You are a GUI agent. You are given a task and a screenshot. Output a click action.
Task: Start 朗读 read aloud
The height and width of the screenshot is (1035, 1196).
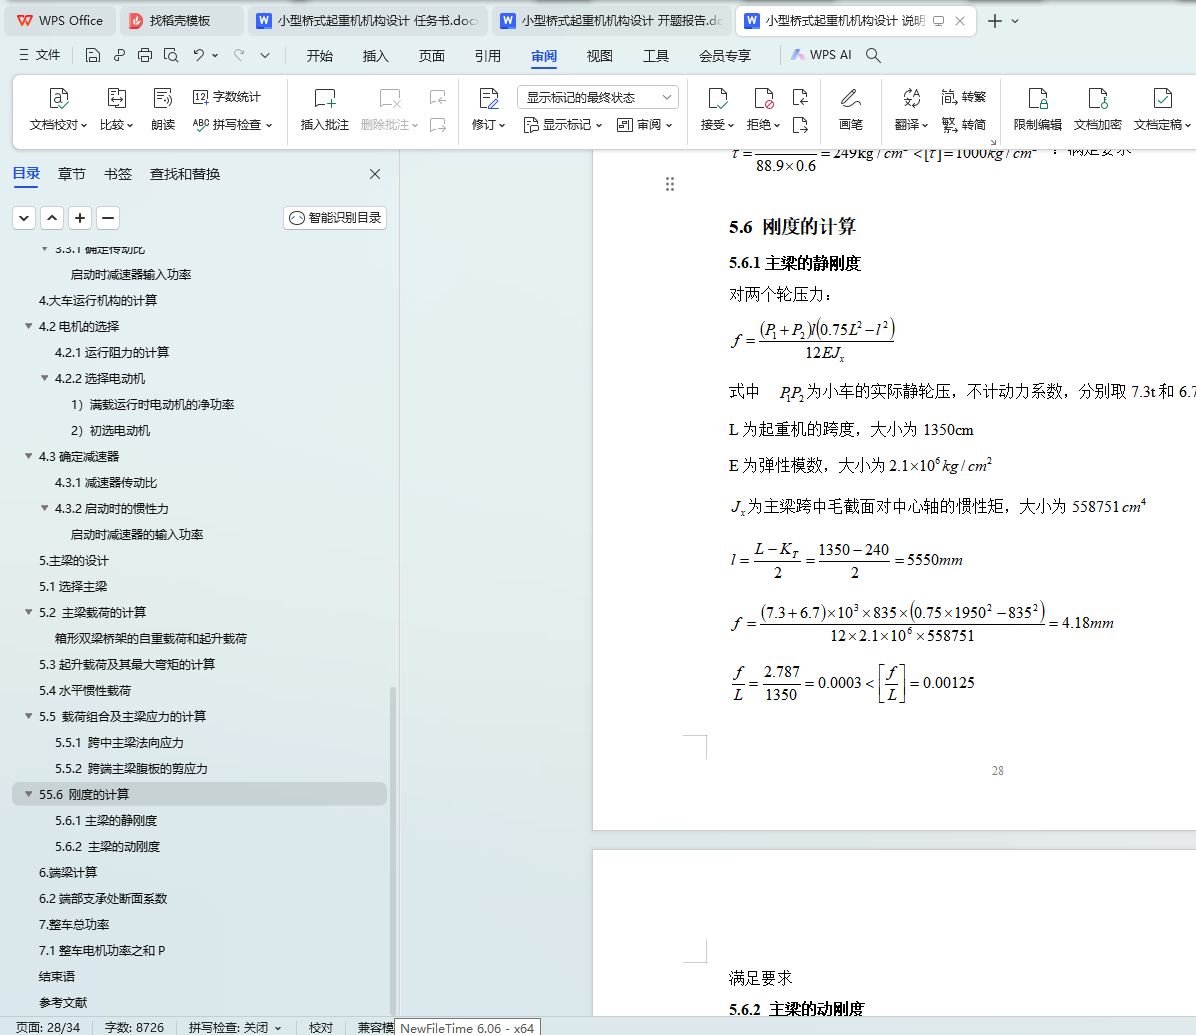pos(162,110)
